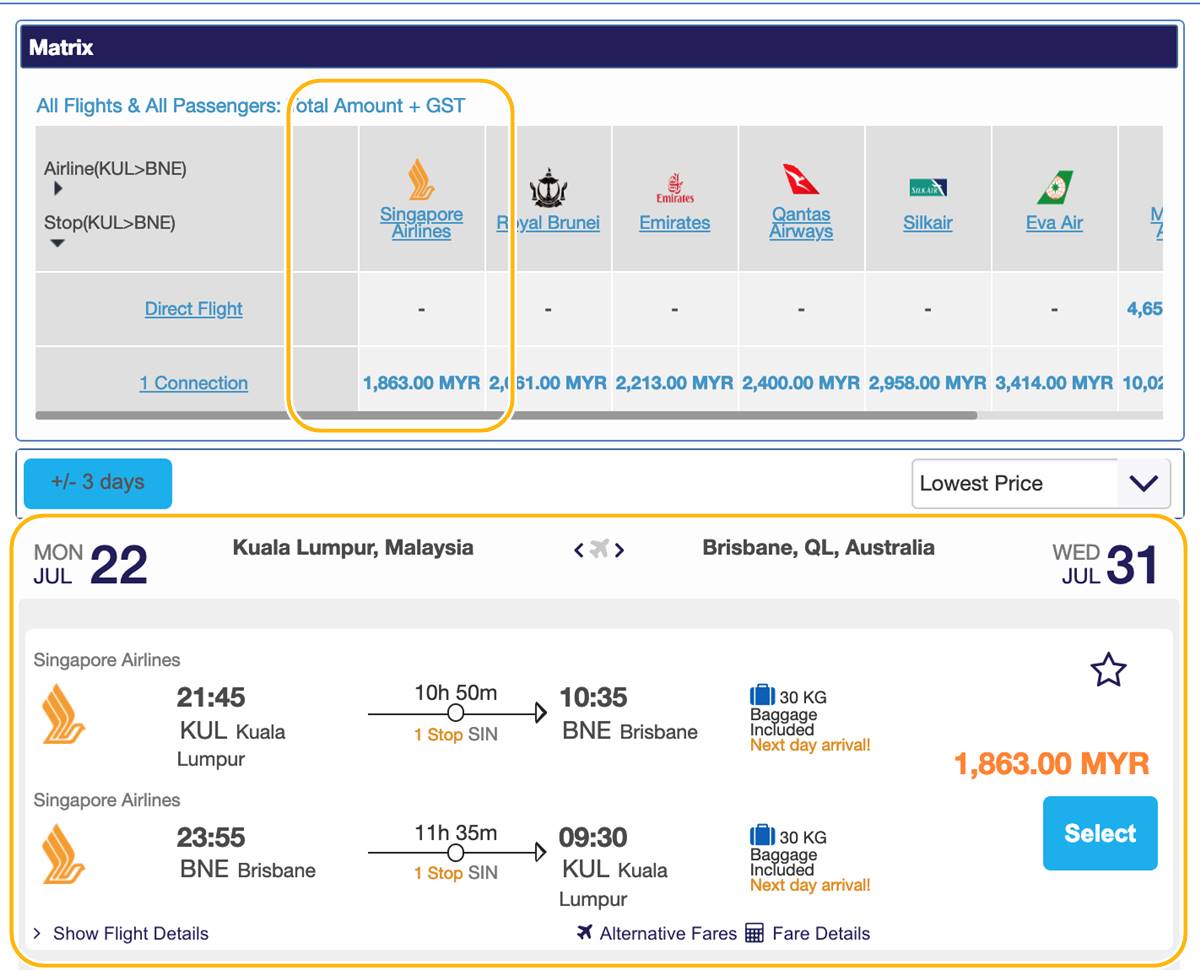
Task: Open the Silkair column link
Action: pyautogui.click(x=928, y=223)
